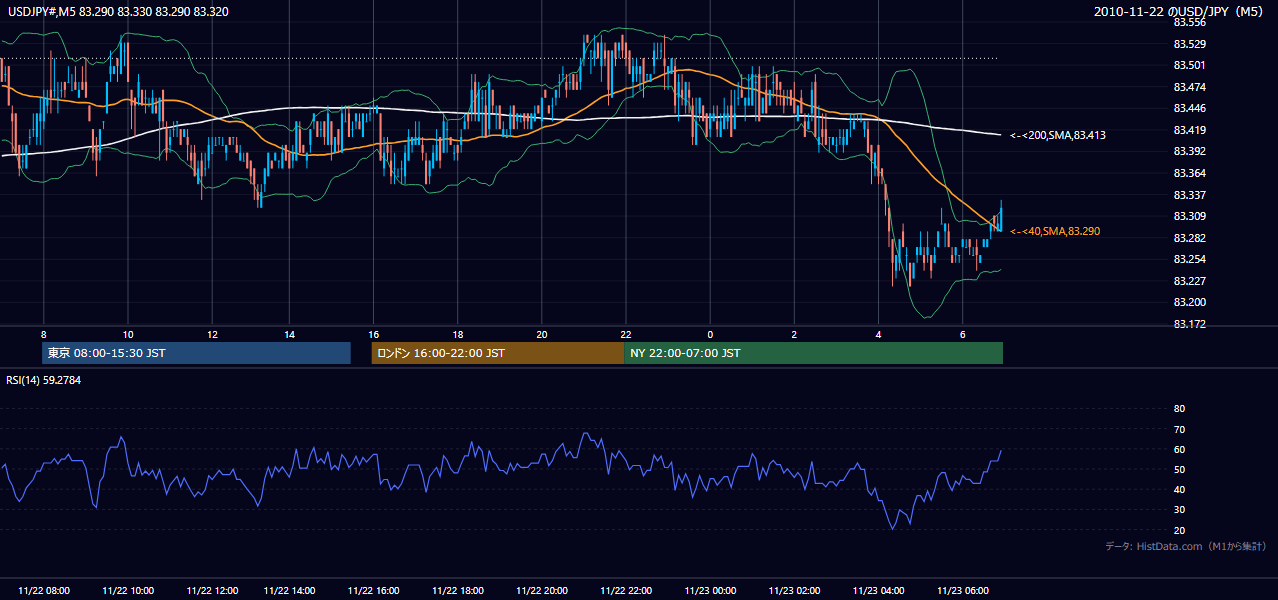The image size is (1278, 600).
Task: Click hour marker 16 under price chart
Action: 373,334
